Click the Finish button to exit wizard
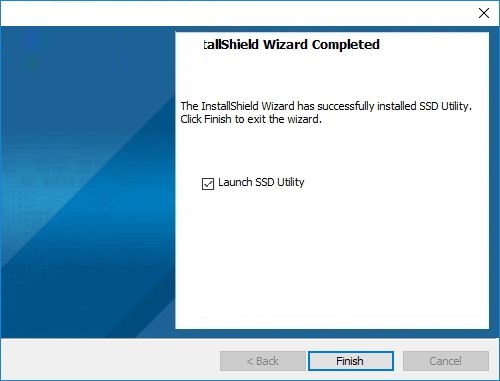This screenshot has height=381, width=500. click(x=351, y=361)
